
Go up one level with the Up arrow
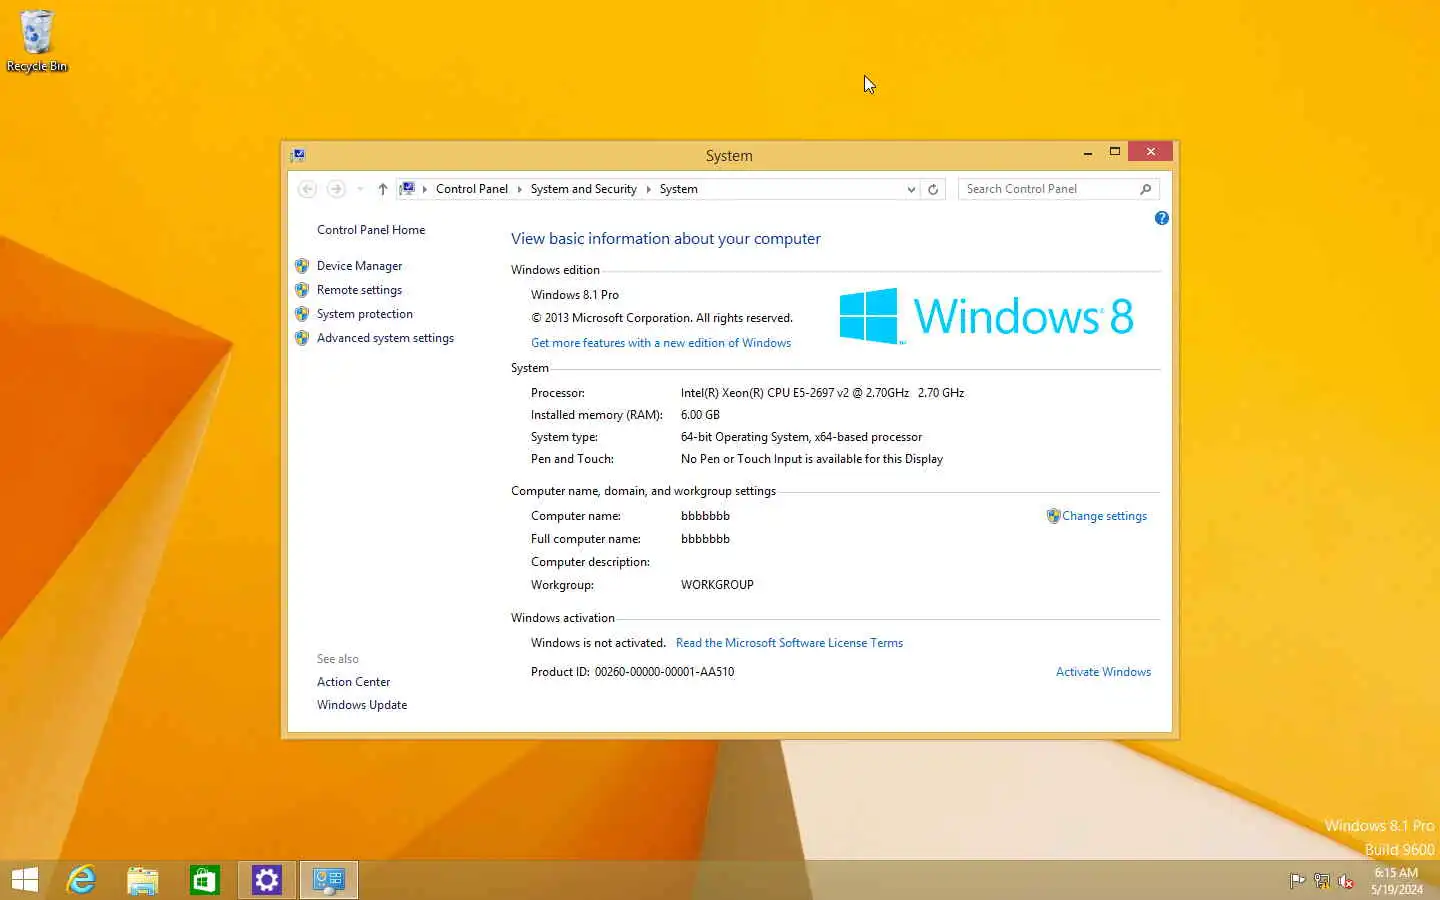[x=382, y=189]
